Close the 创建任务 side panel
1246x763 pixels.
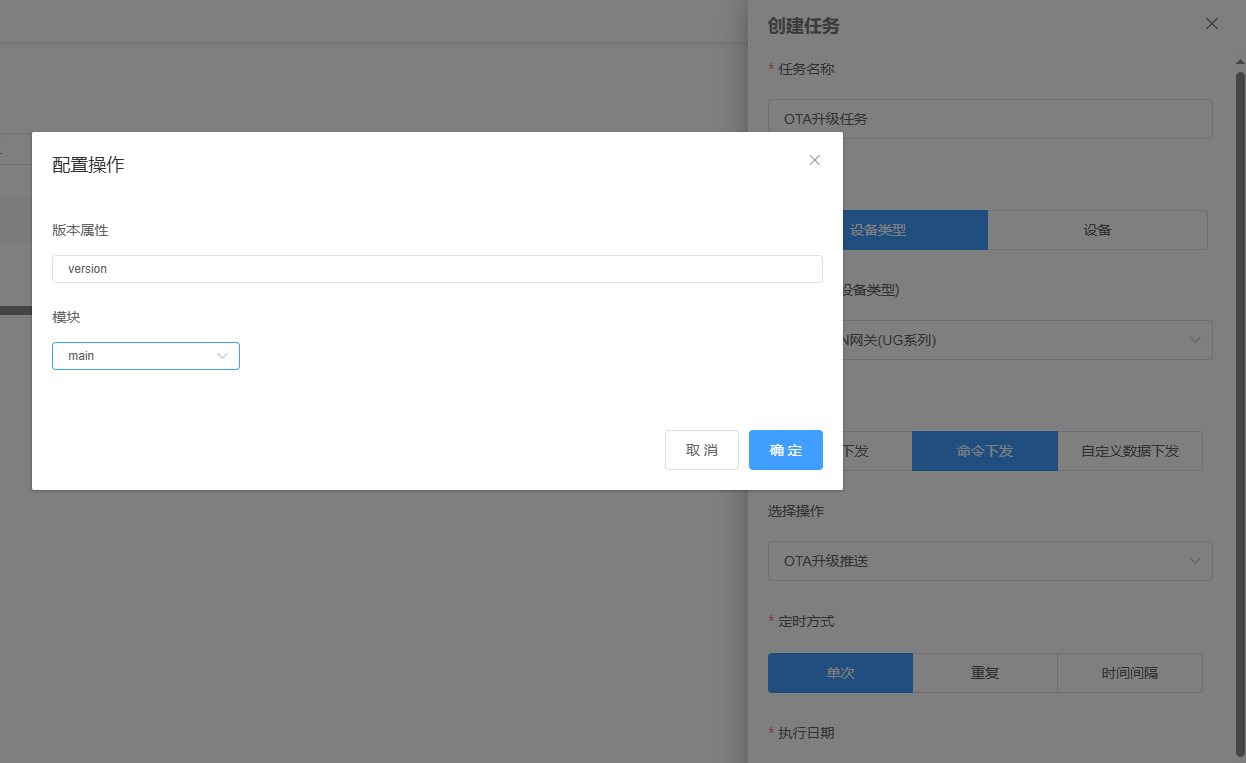tap(1211, 24)
